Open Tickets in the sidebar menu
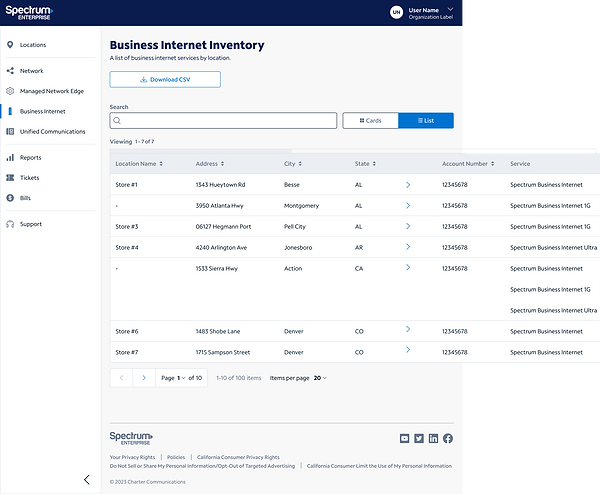600x494 pixels. point(29,178)
